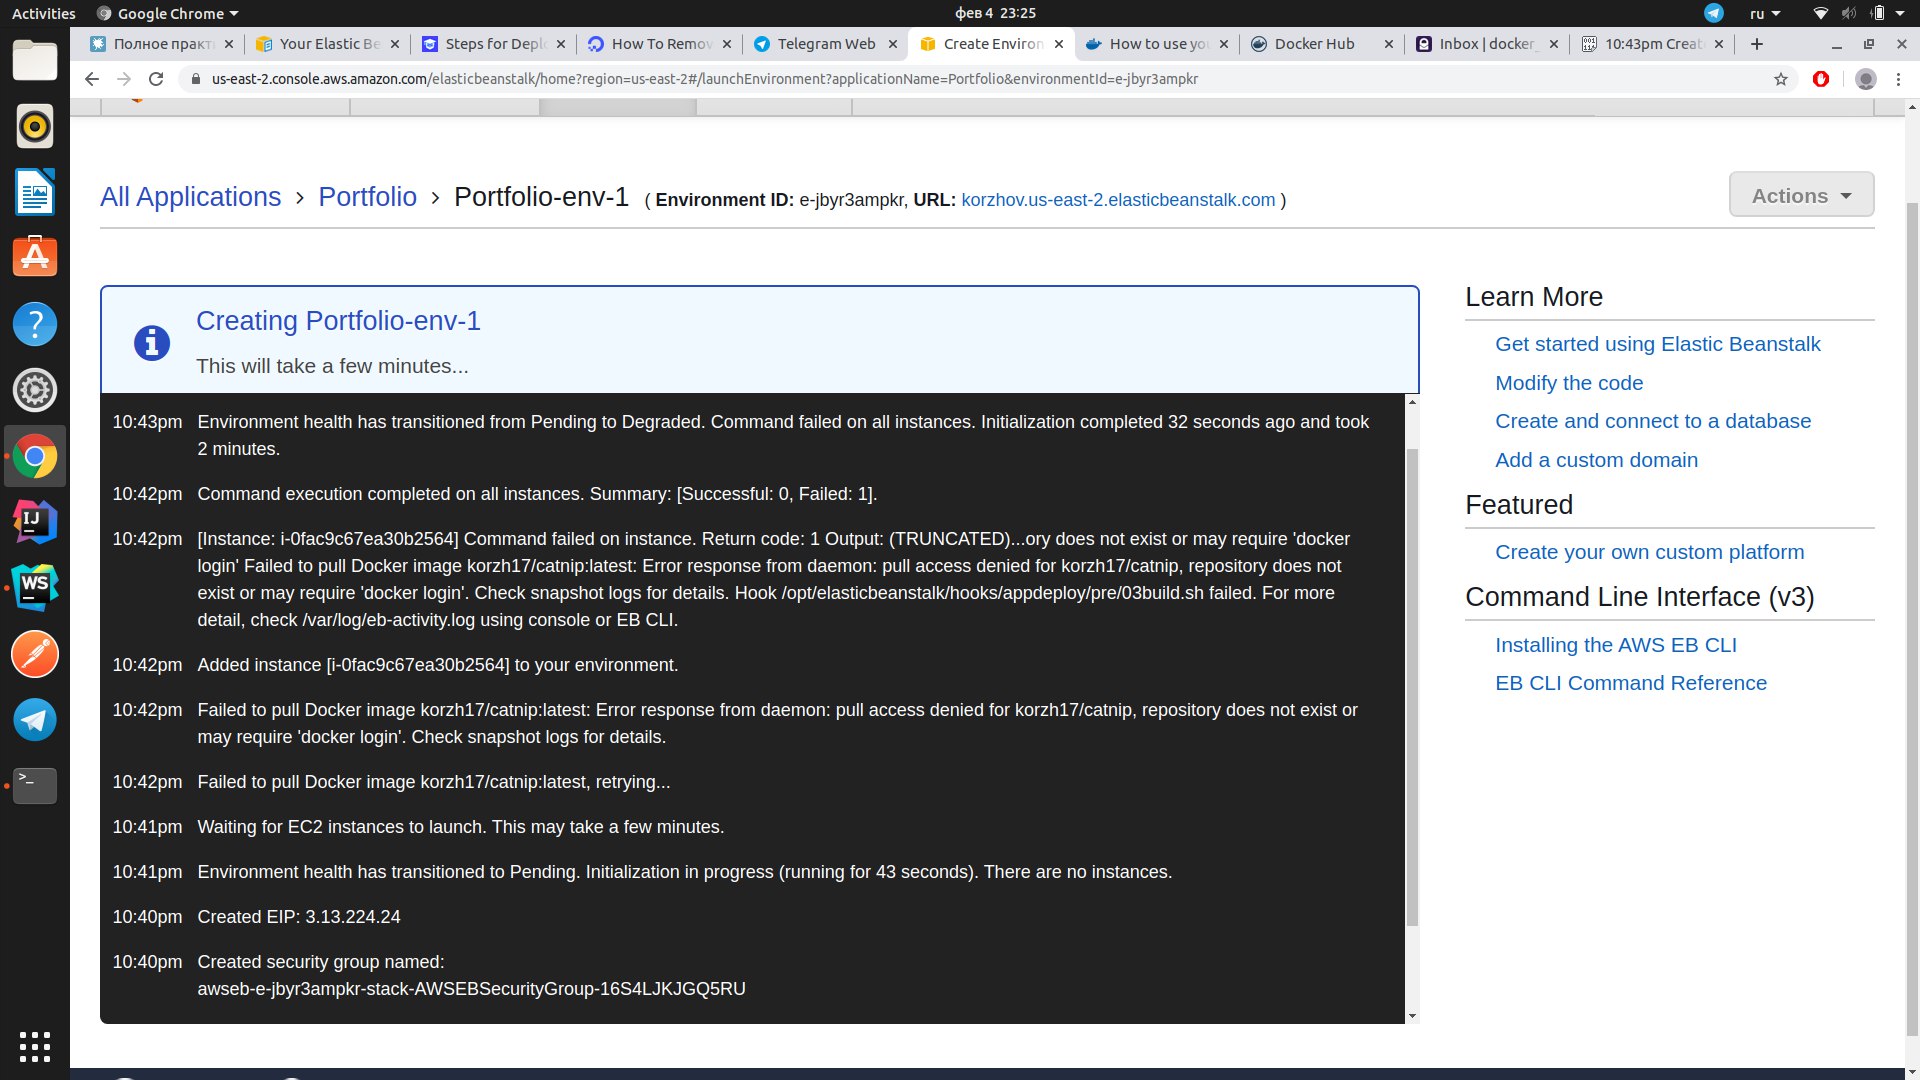Click event log scroll-up arrow
This screenshot has width=1920, height=1080.
(x=1412, y=401)
